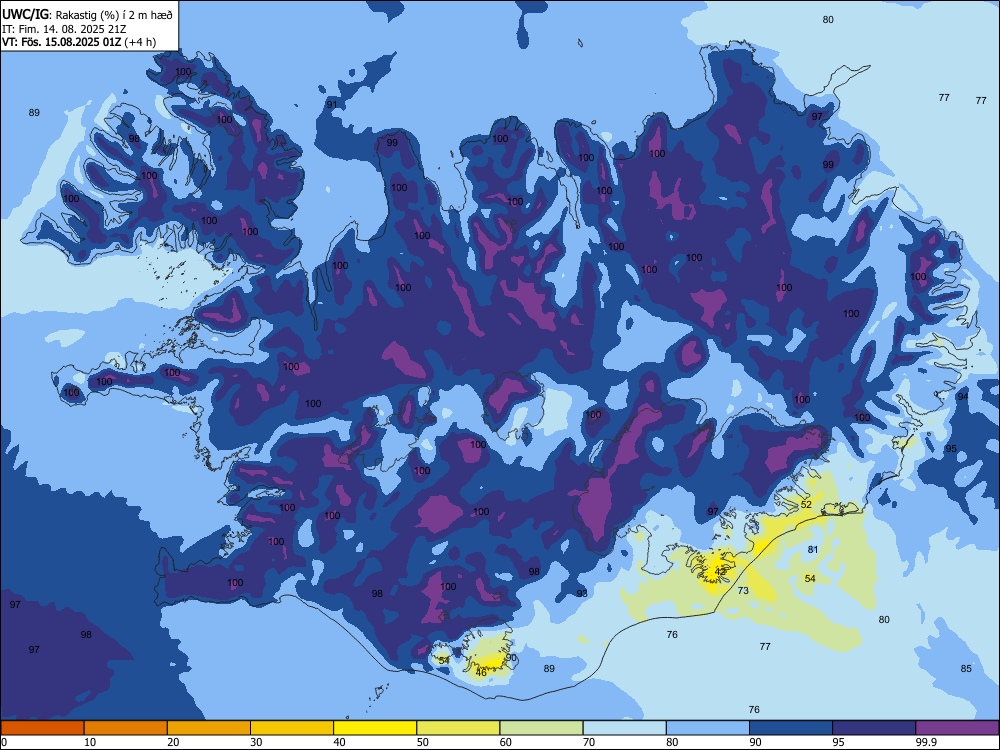
Task: Click the '85' value in the lower right
Action: pyautogui.click(x=966, y=668)
